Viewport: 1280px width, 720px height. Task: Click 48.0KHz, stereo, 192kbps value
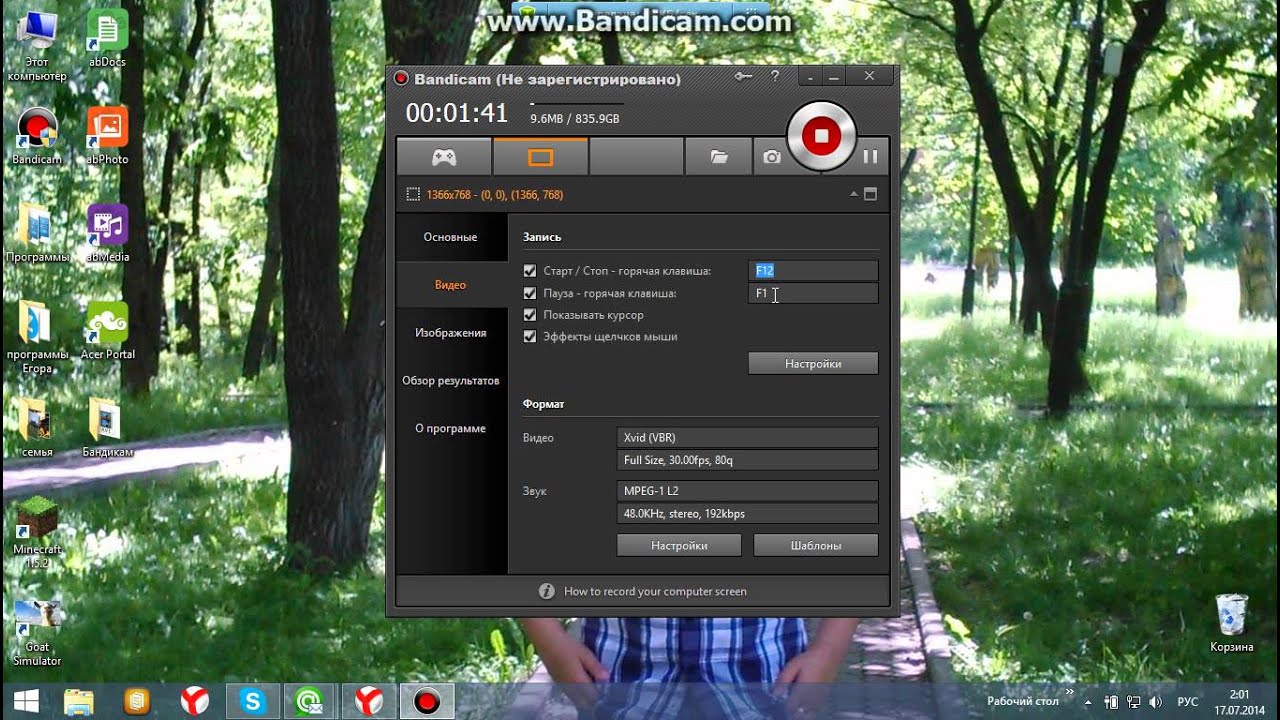[x=748, y=514]
